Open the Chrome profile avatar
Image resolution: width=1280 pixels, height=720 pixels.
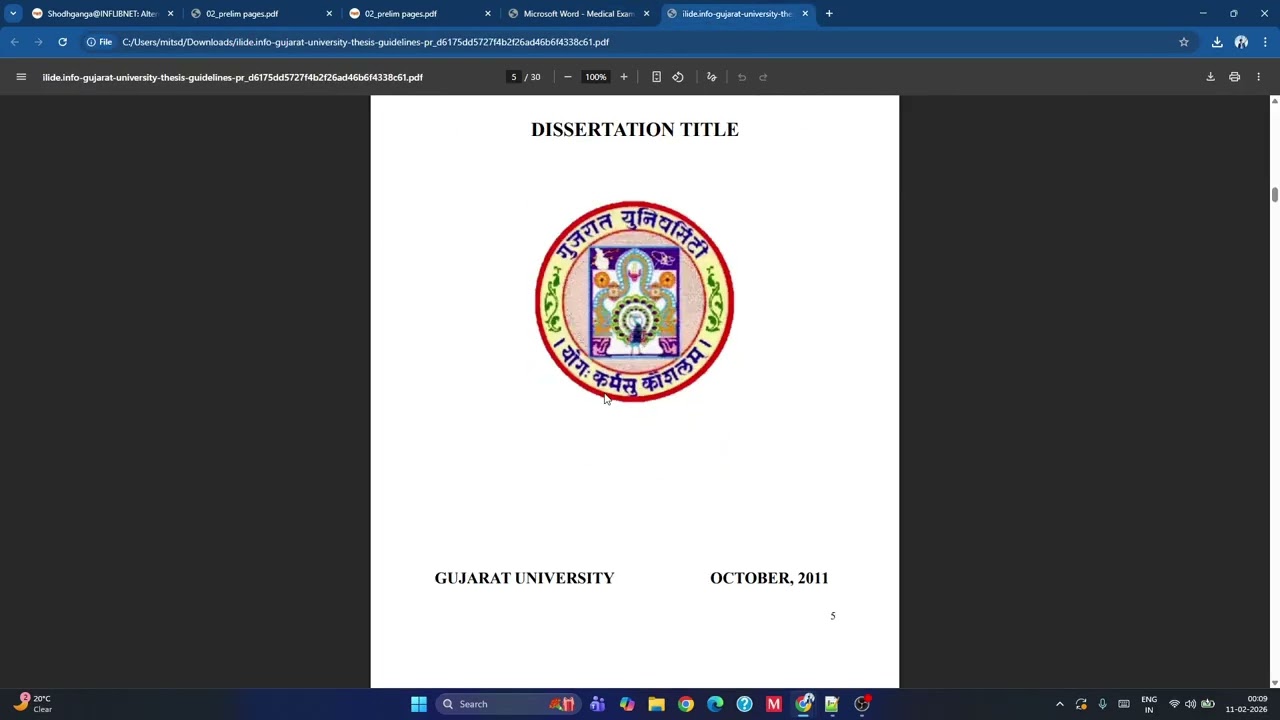(x=1241, y=42)
